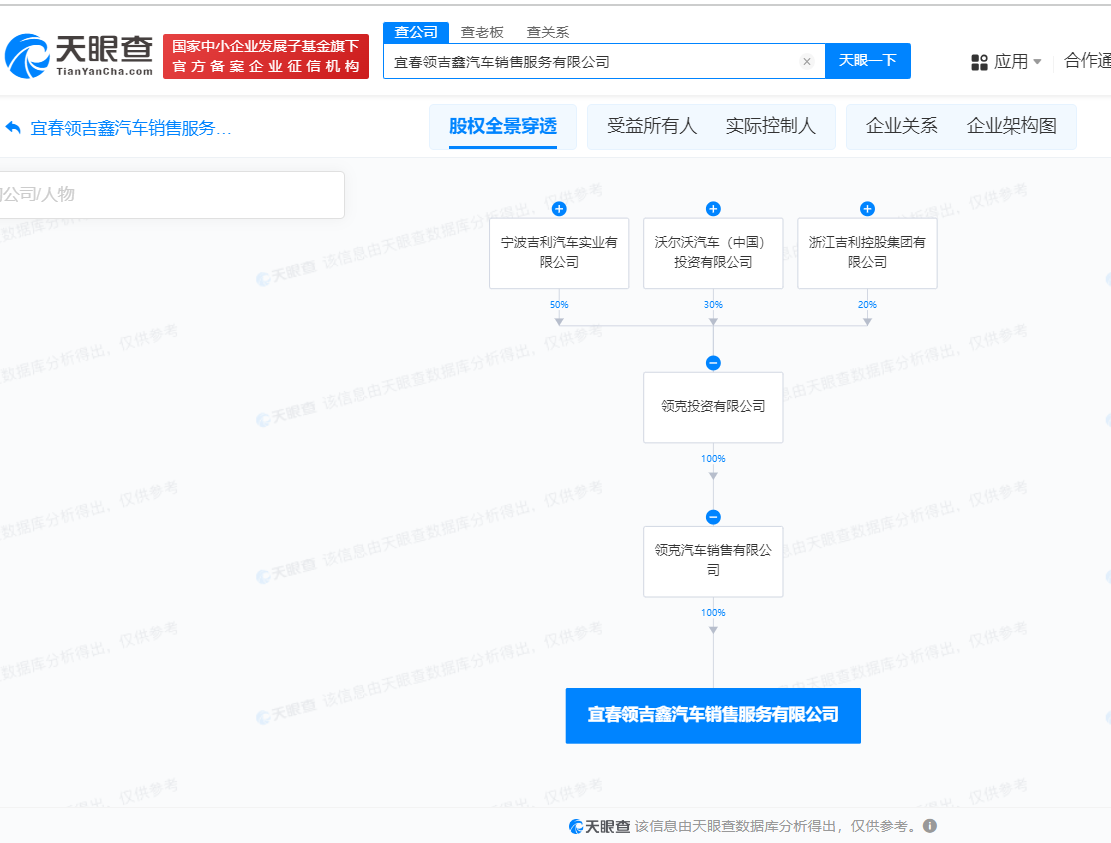Open the 应用 dropdown menu arrow
This screenshot has width=1111, height=843.
[x=1037, y=62]
